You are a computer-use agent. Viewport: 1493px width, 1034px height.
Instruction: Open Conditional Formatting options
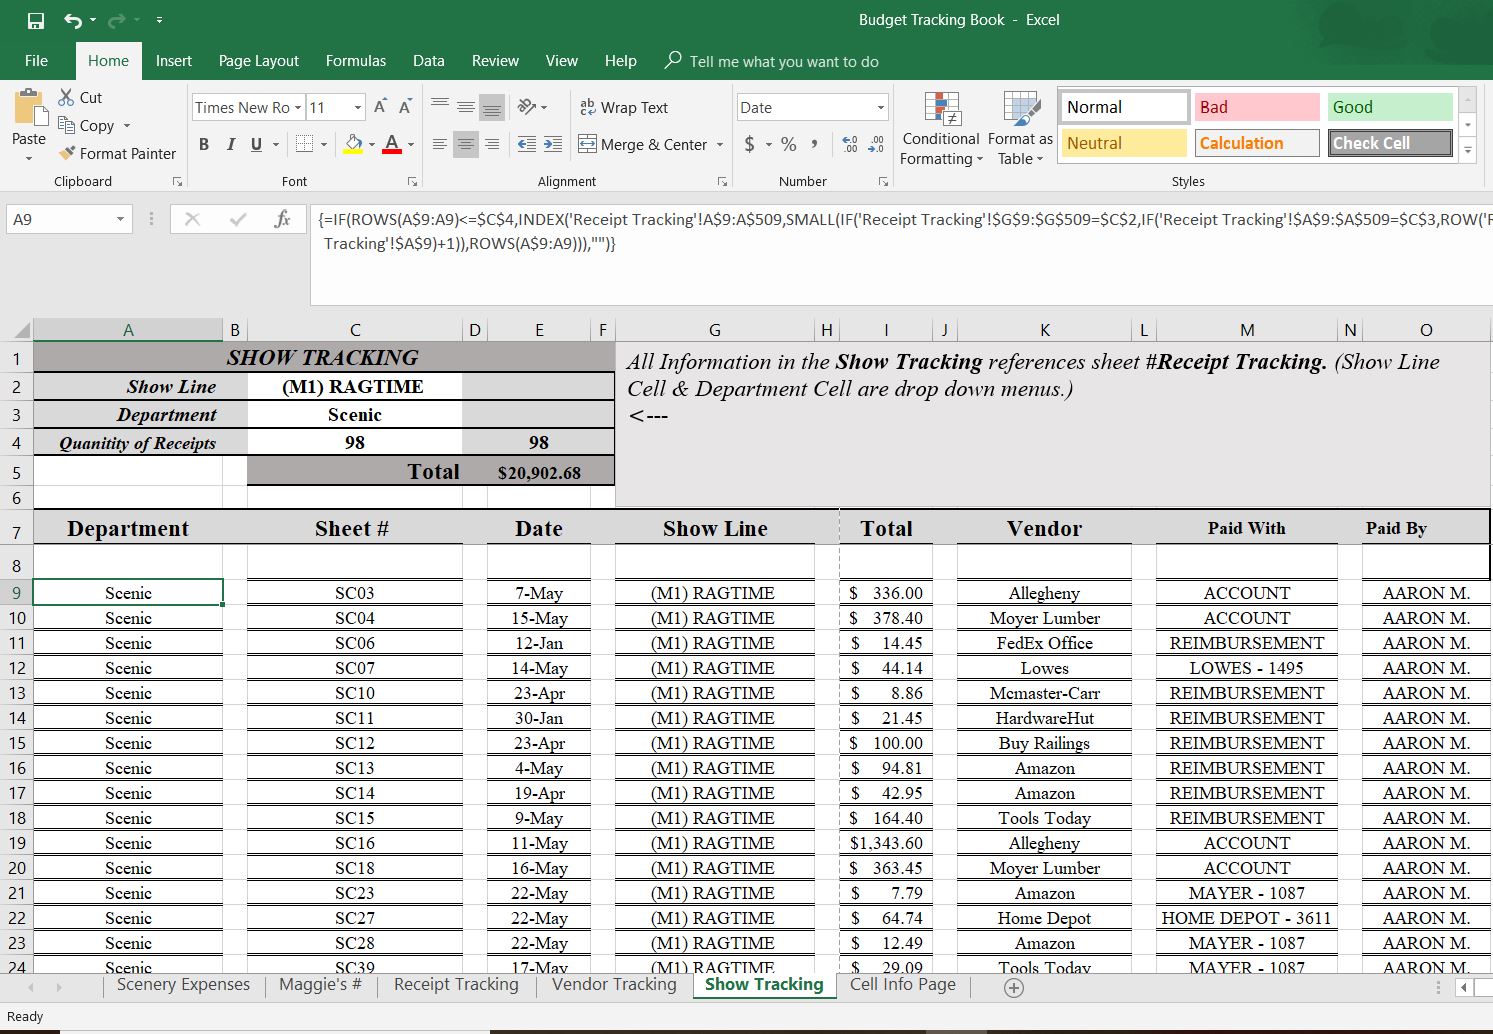click(940, 128)
